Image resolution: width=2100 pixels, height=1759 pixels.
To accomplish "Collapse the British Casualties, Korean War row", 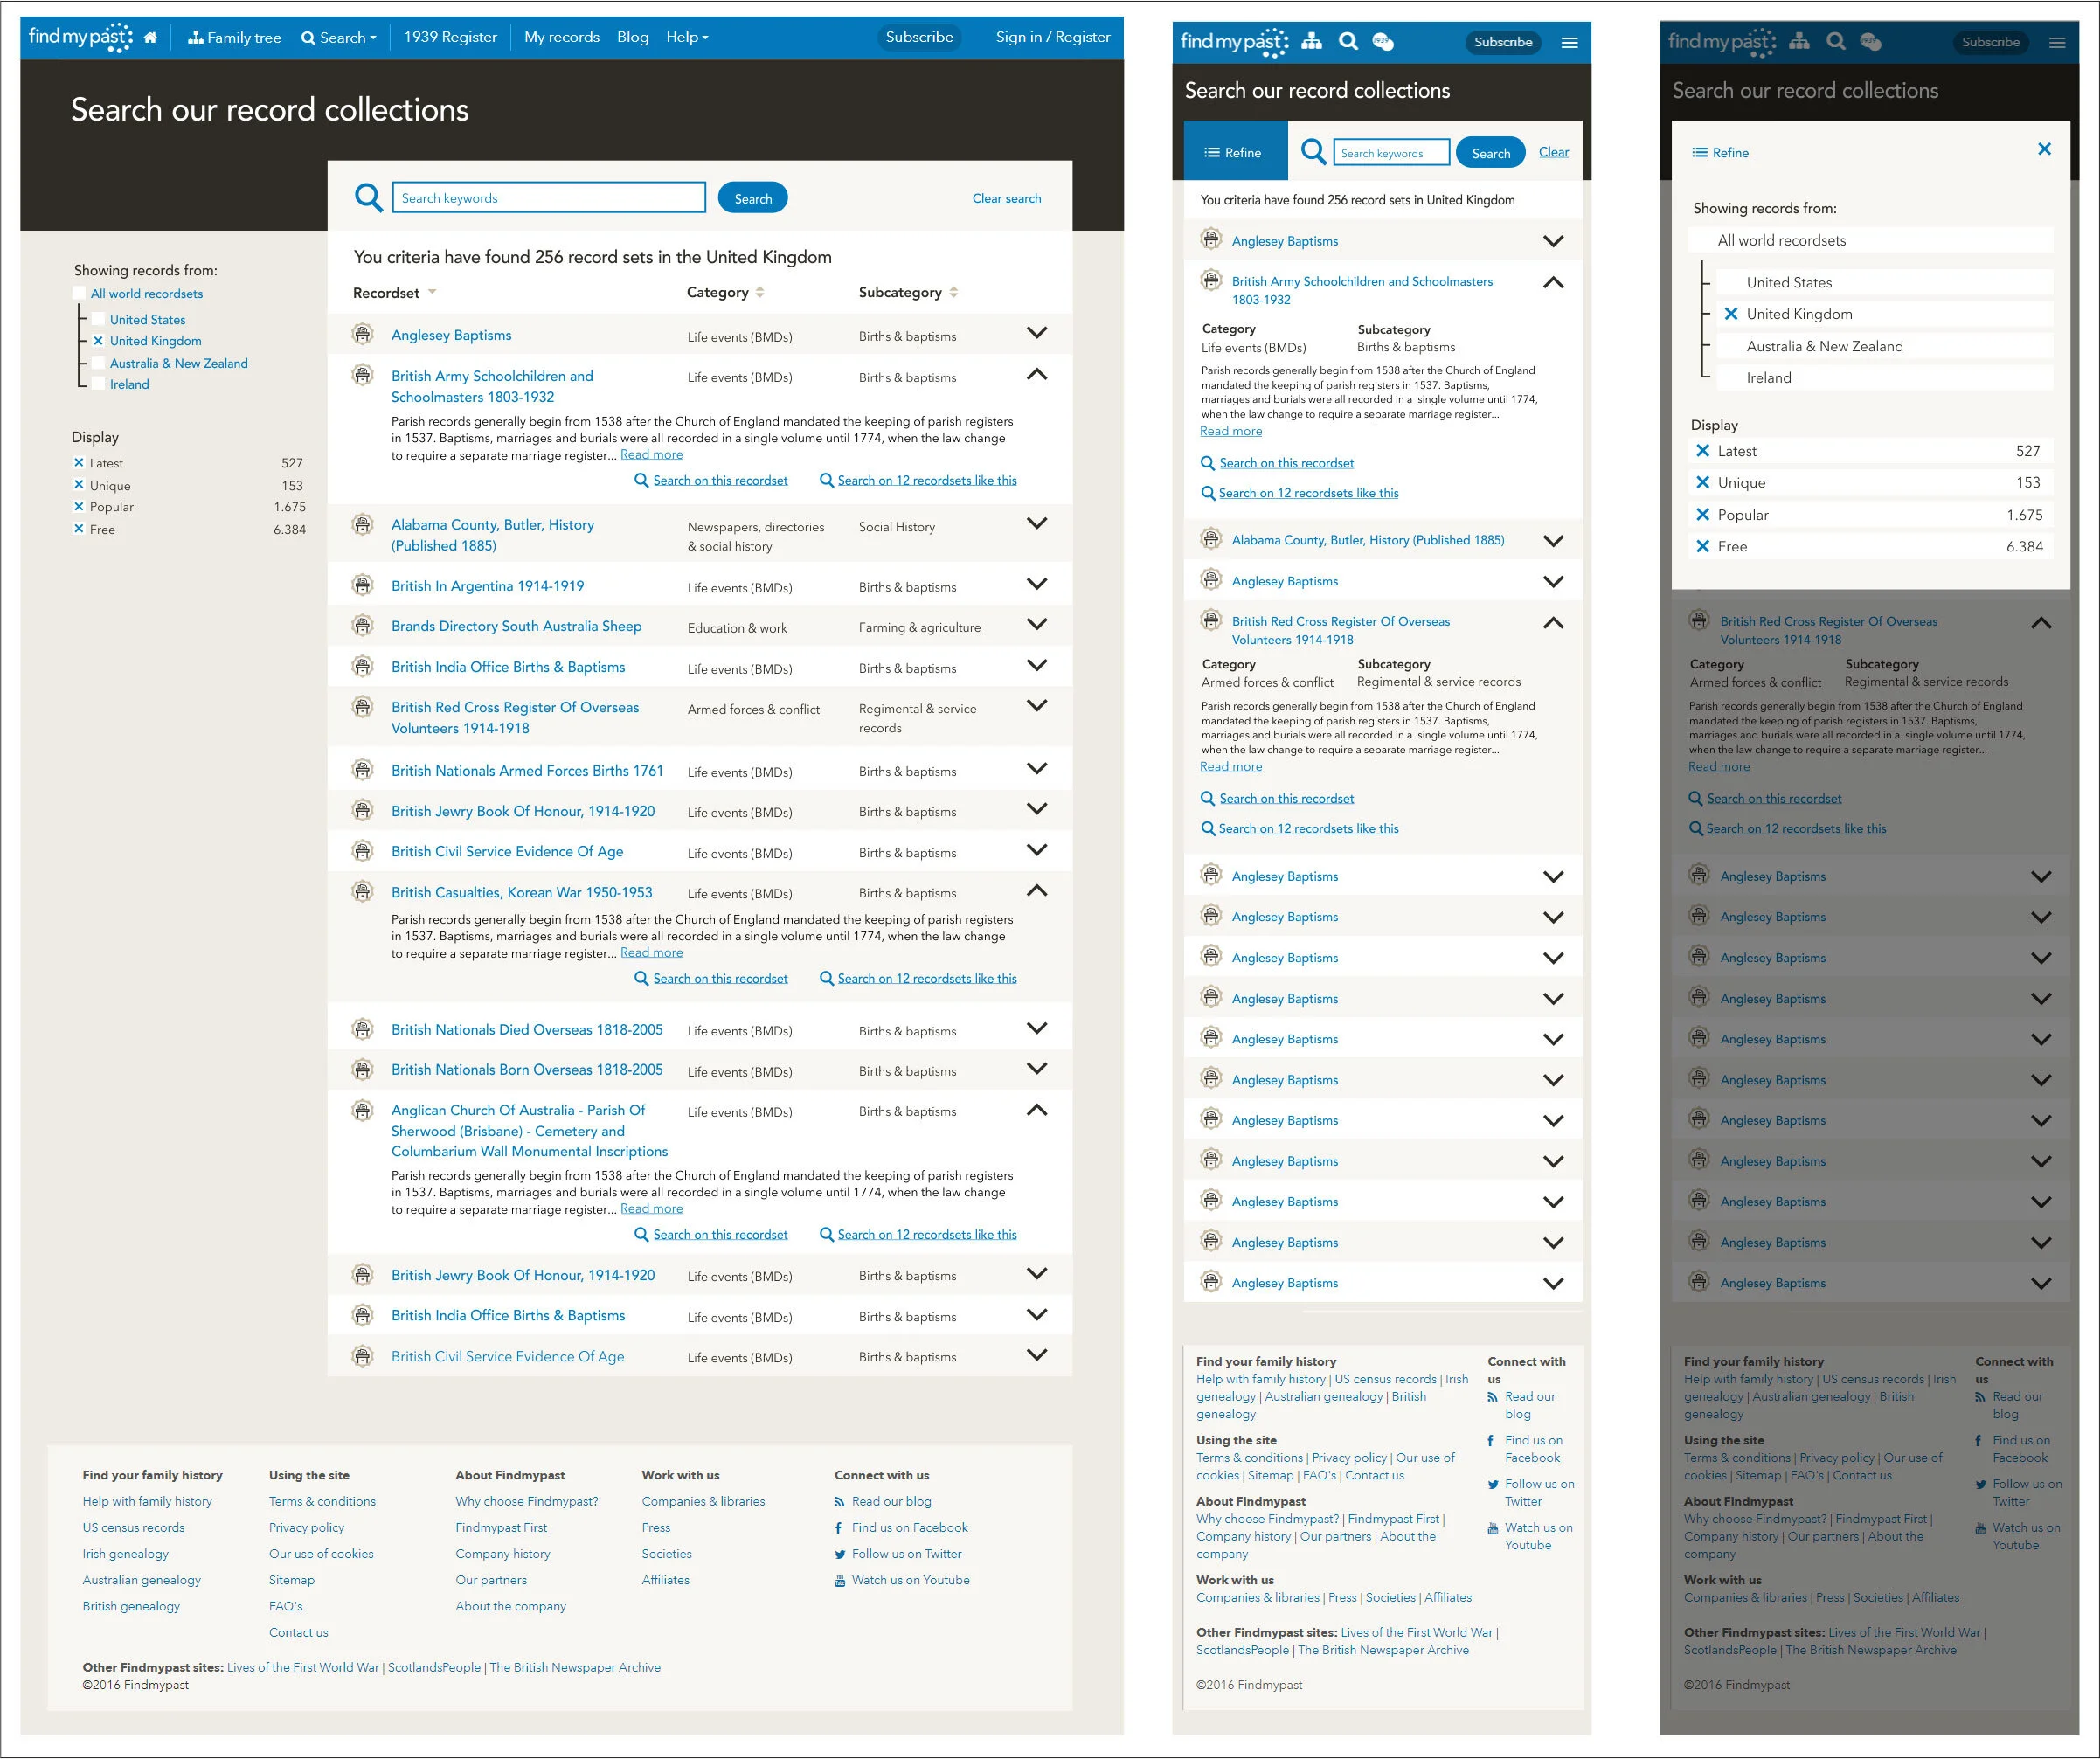I will (x=1037, y=890).
